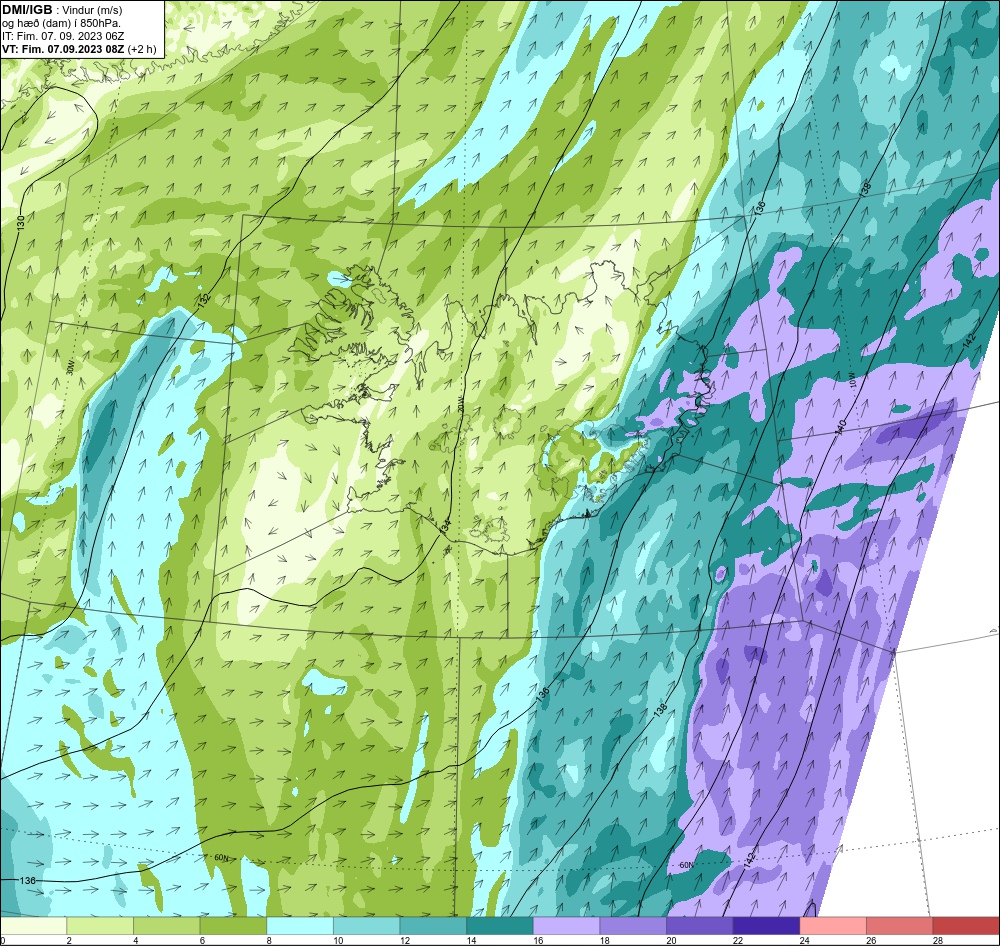This screenshot has width=1000, height=946.
Task: Click the legend tick value 22
Action: (738, 940)
